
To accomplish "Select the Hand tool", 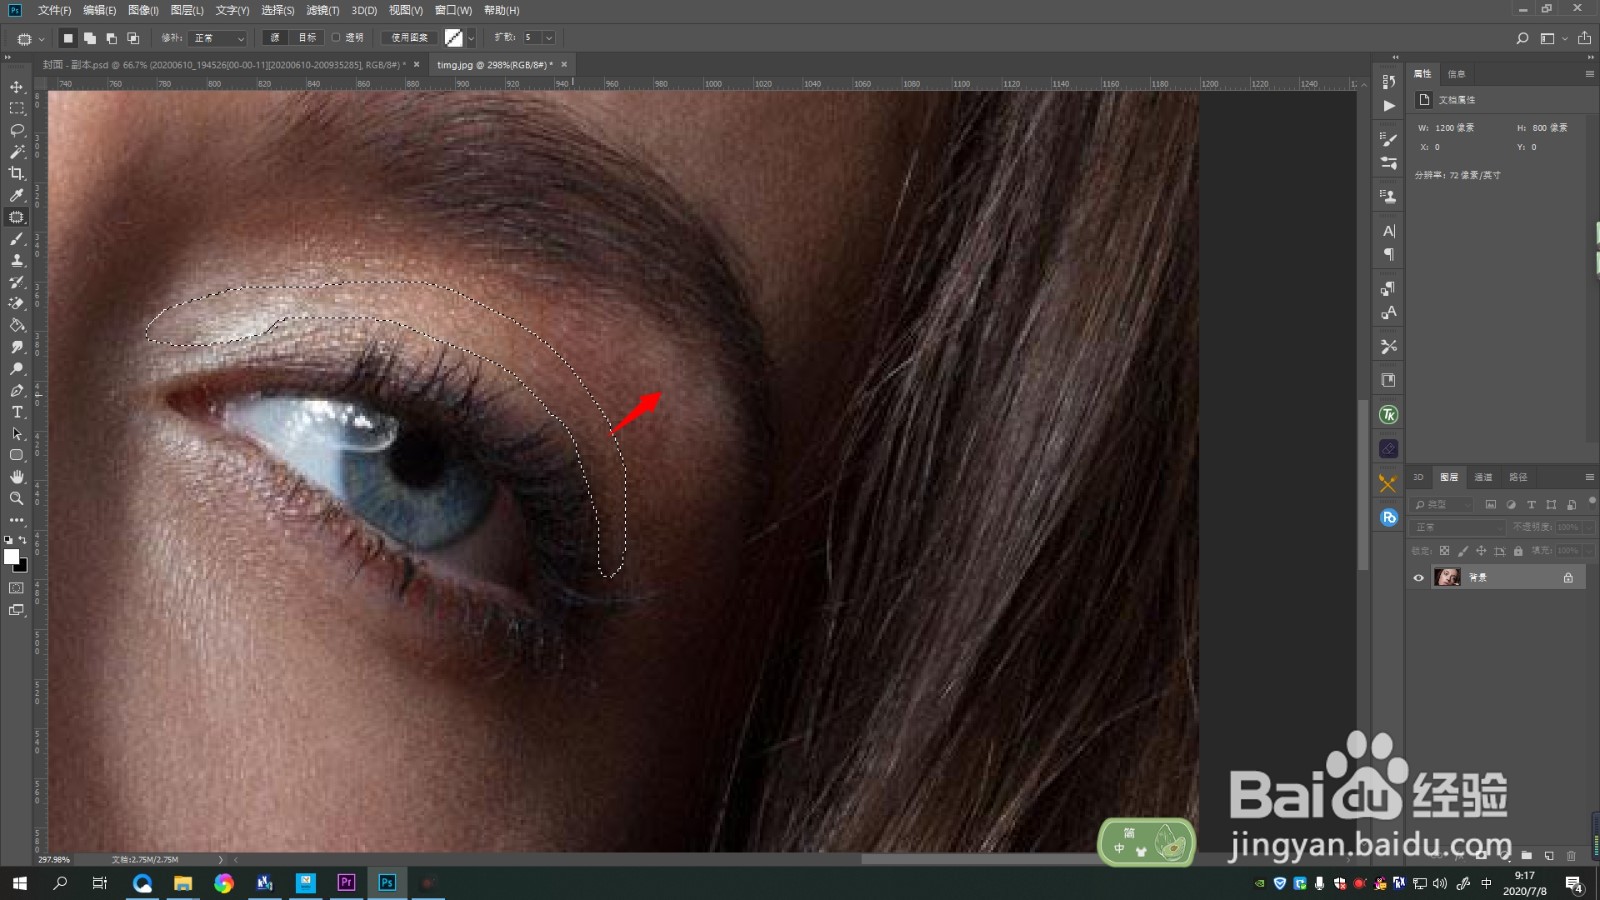I will pyautogui.click(x=17, y=477).
